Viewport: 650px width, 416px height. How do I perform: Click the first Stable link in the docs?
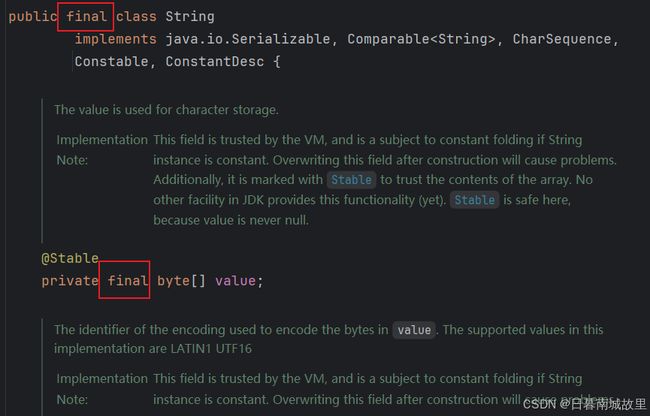click(351, 180)
